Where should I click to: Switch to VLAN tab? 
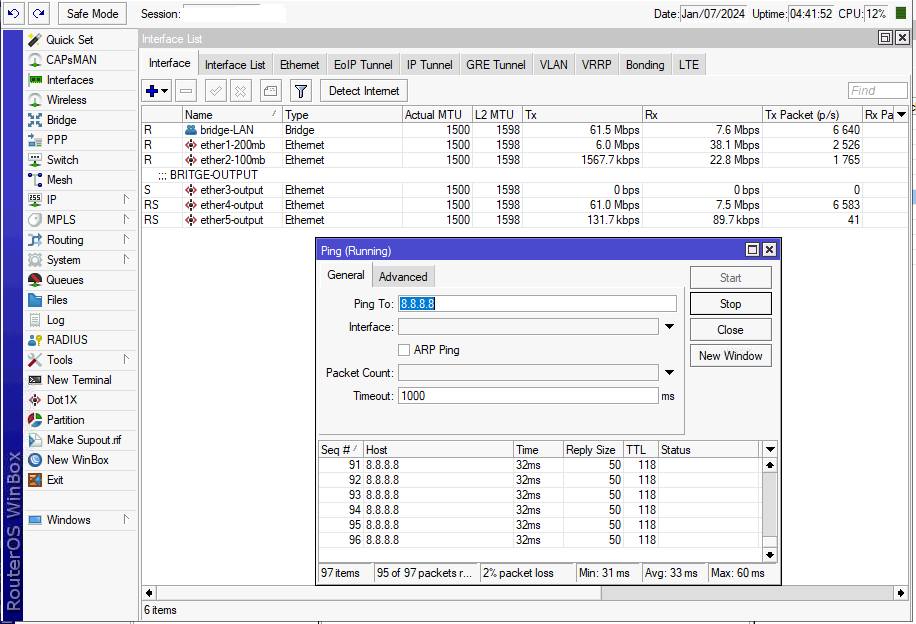click(553, 65)
